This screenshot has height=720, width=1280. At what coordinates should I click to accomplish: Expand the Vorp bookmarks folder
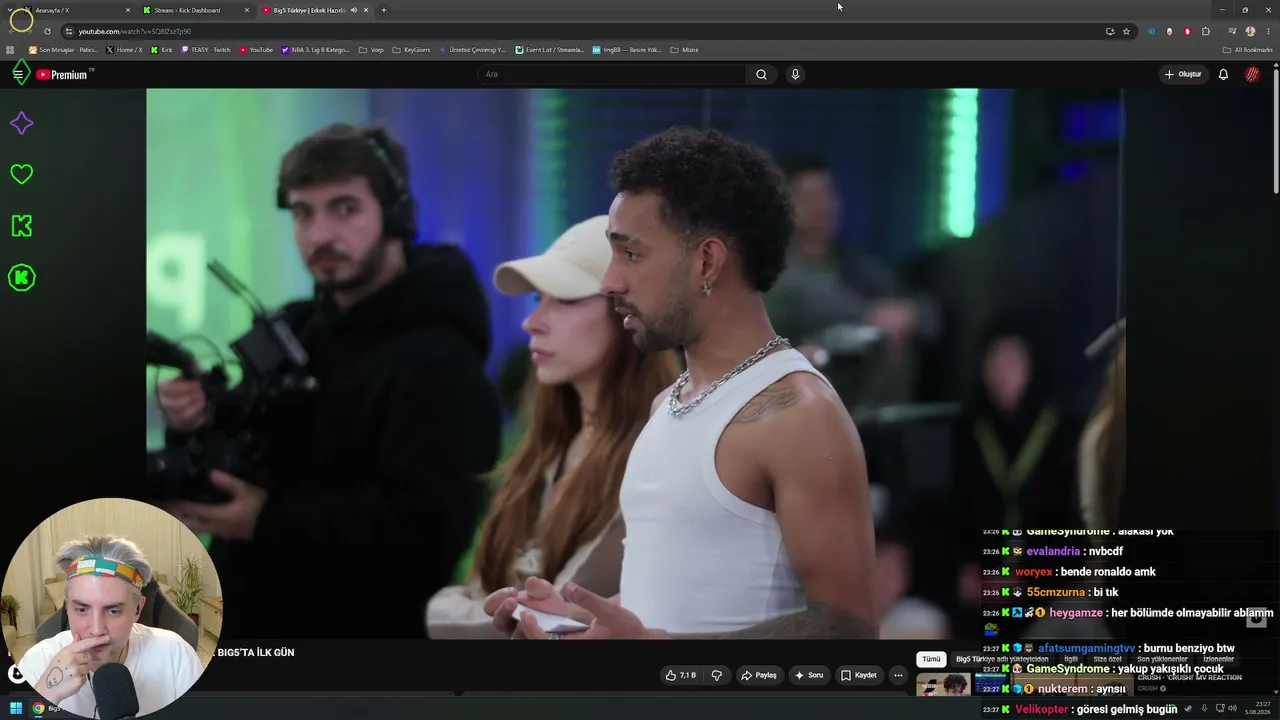(x=371, y=50)
